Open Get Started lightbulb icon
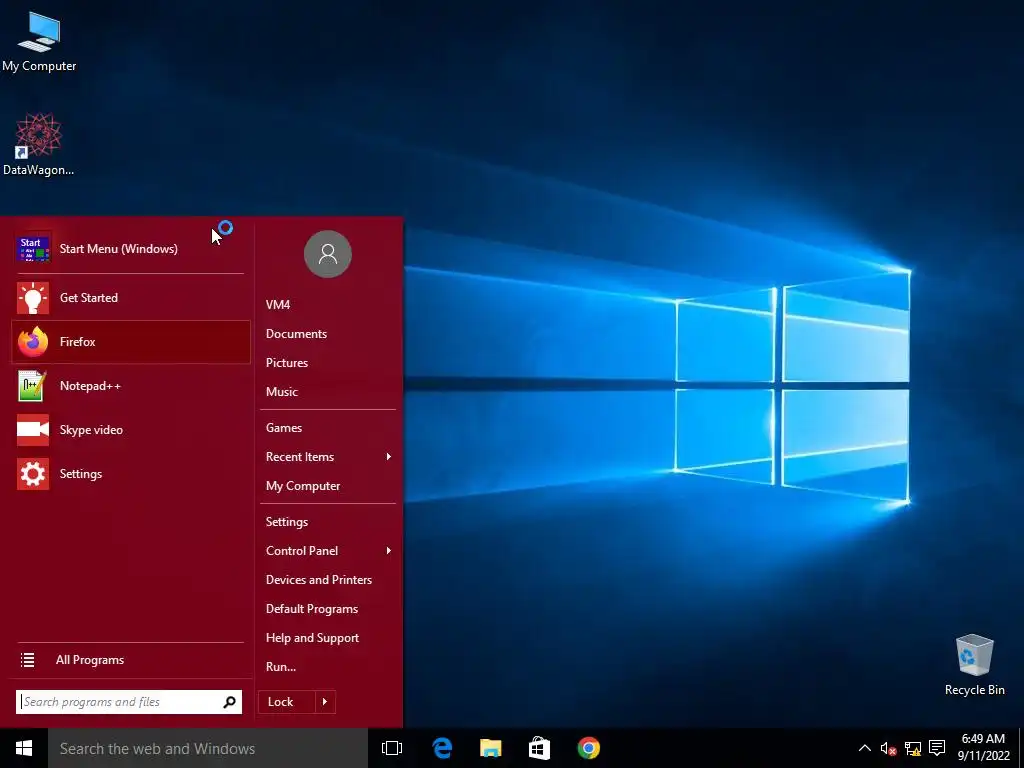1024x768 pixels. pos(33,298)
